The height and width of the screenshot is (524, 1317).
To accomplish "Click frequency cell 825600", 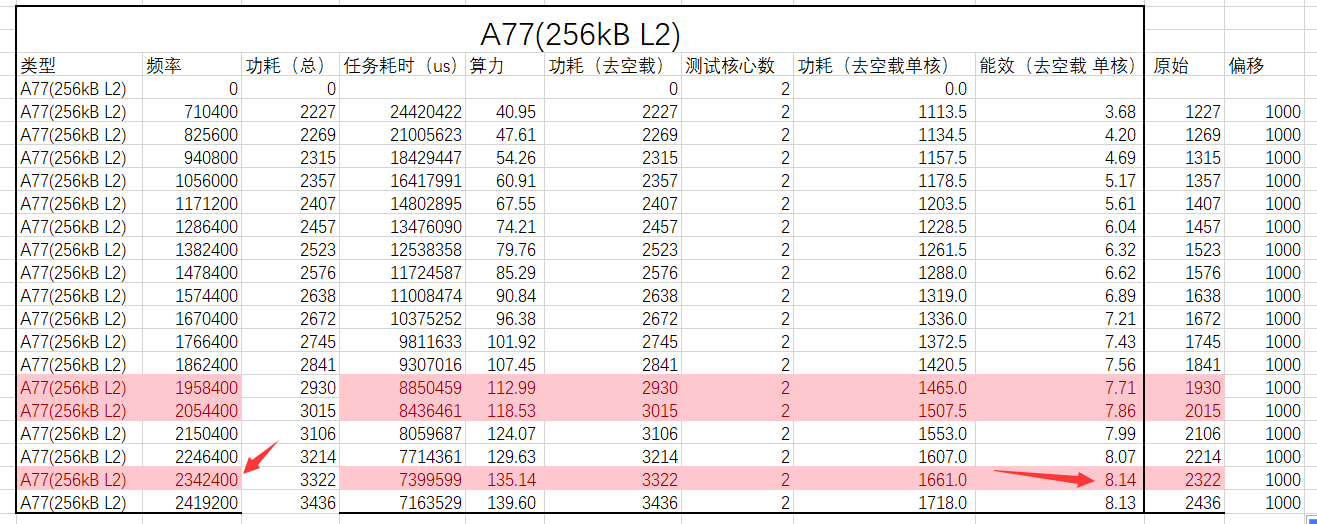I will click(x=191, y=135).
